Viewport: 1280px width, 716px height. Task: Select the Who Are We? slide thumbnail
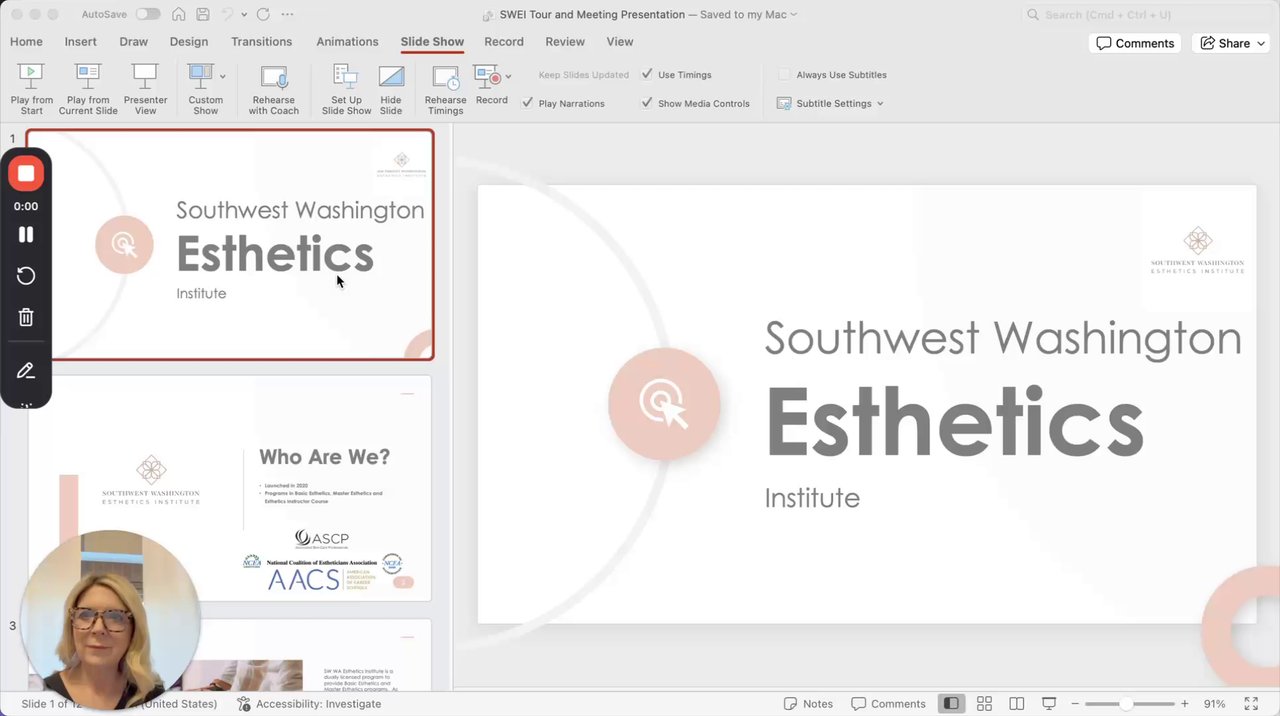[230, 488]
